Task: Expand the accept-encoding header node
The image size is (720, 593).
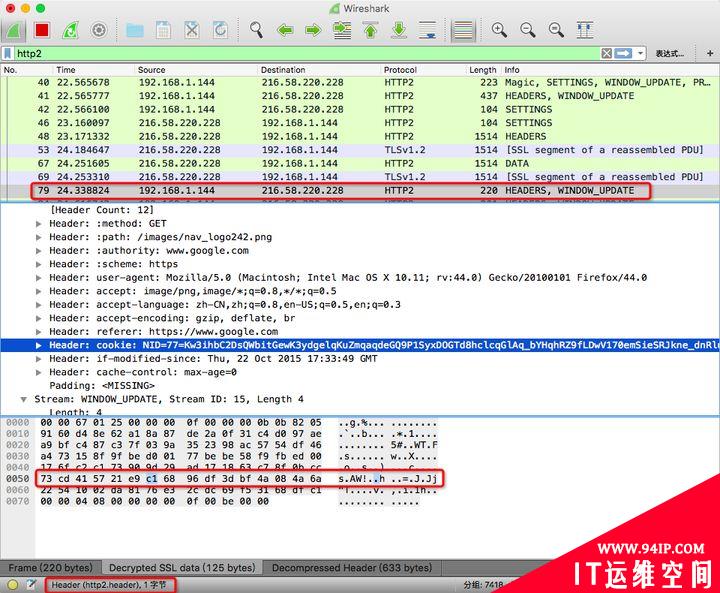Action: point(39,318)
